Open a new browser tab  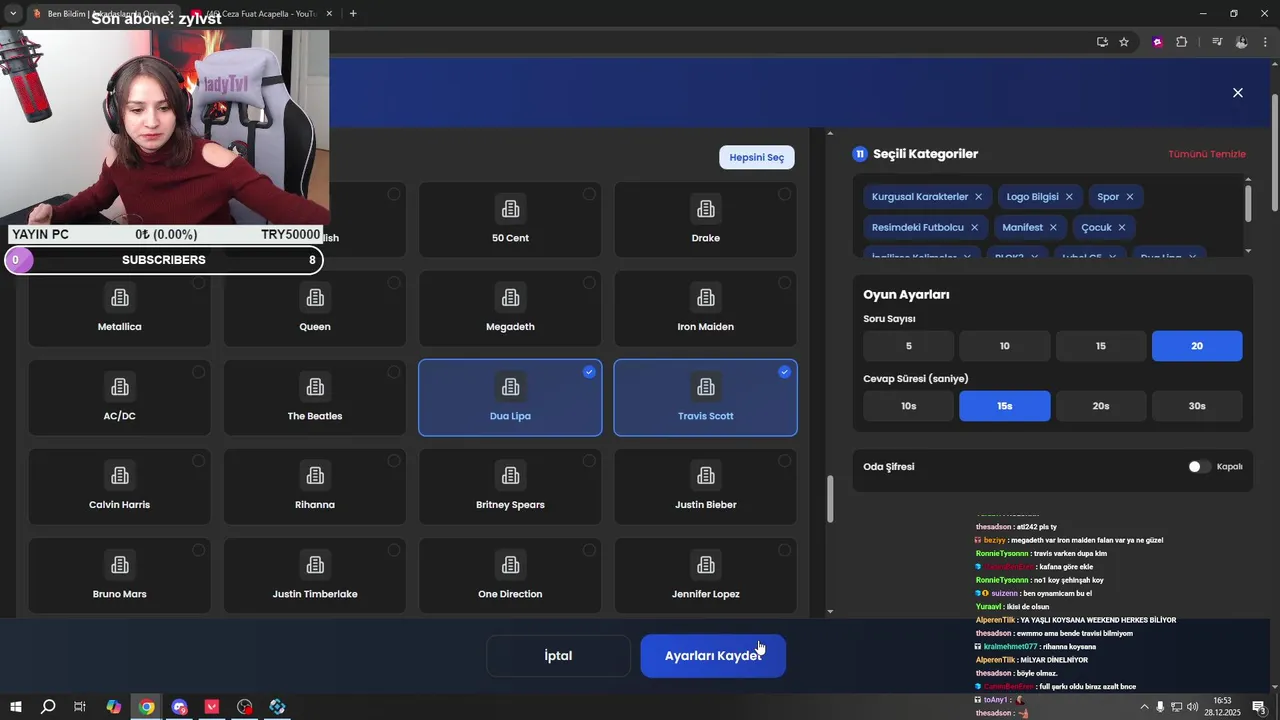click(x=353, y=14)
